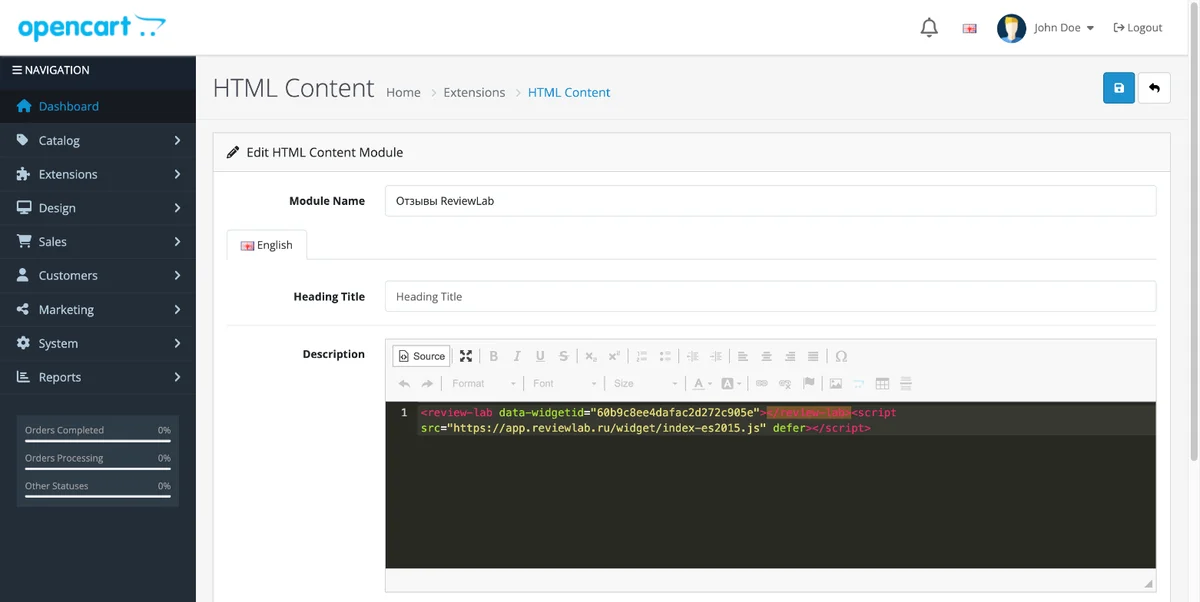This screenshot has width=1200, height=602.
Task: Open the Size dropdown
Action: pos(646,383)
